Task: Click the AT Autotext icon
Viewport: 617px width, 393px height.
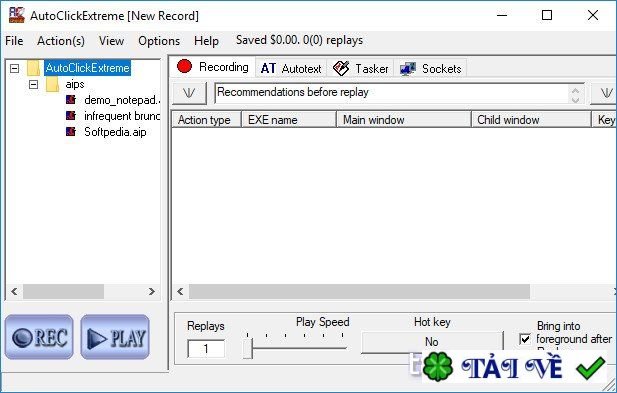Action: tap(268, 68)
